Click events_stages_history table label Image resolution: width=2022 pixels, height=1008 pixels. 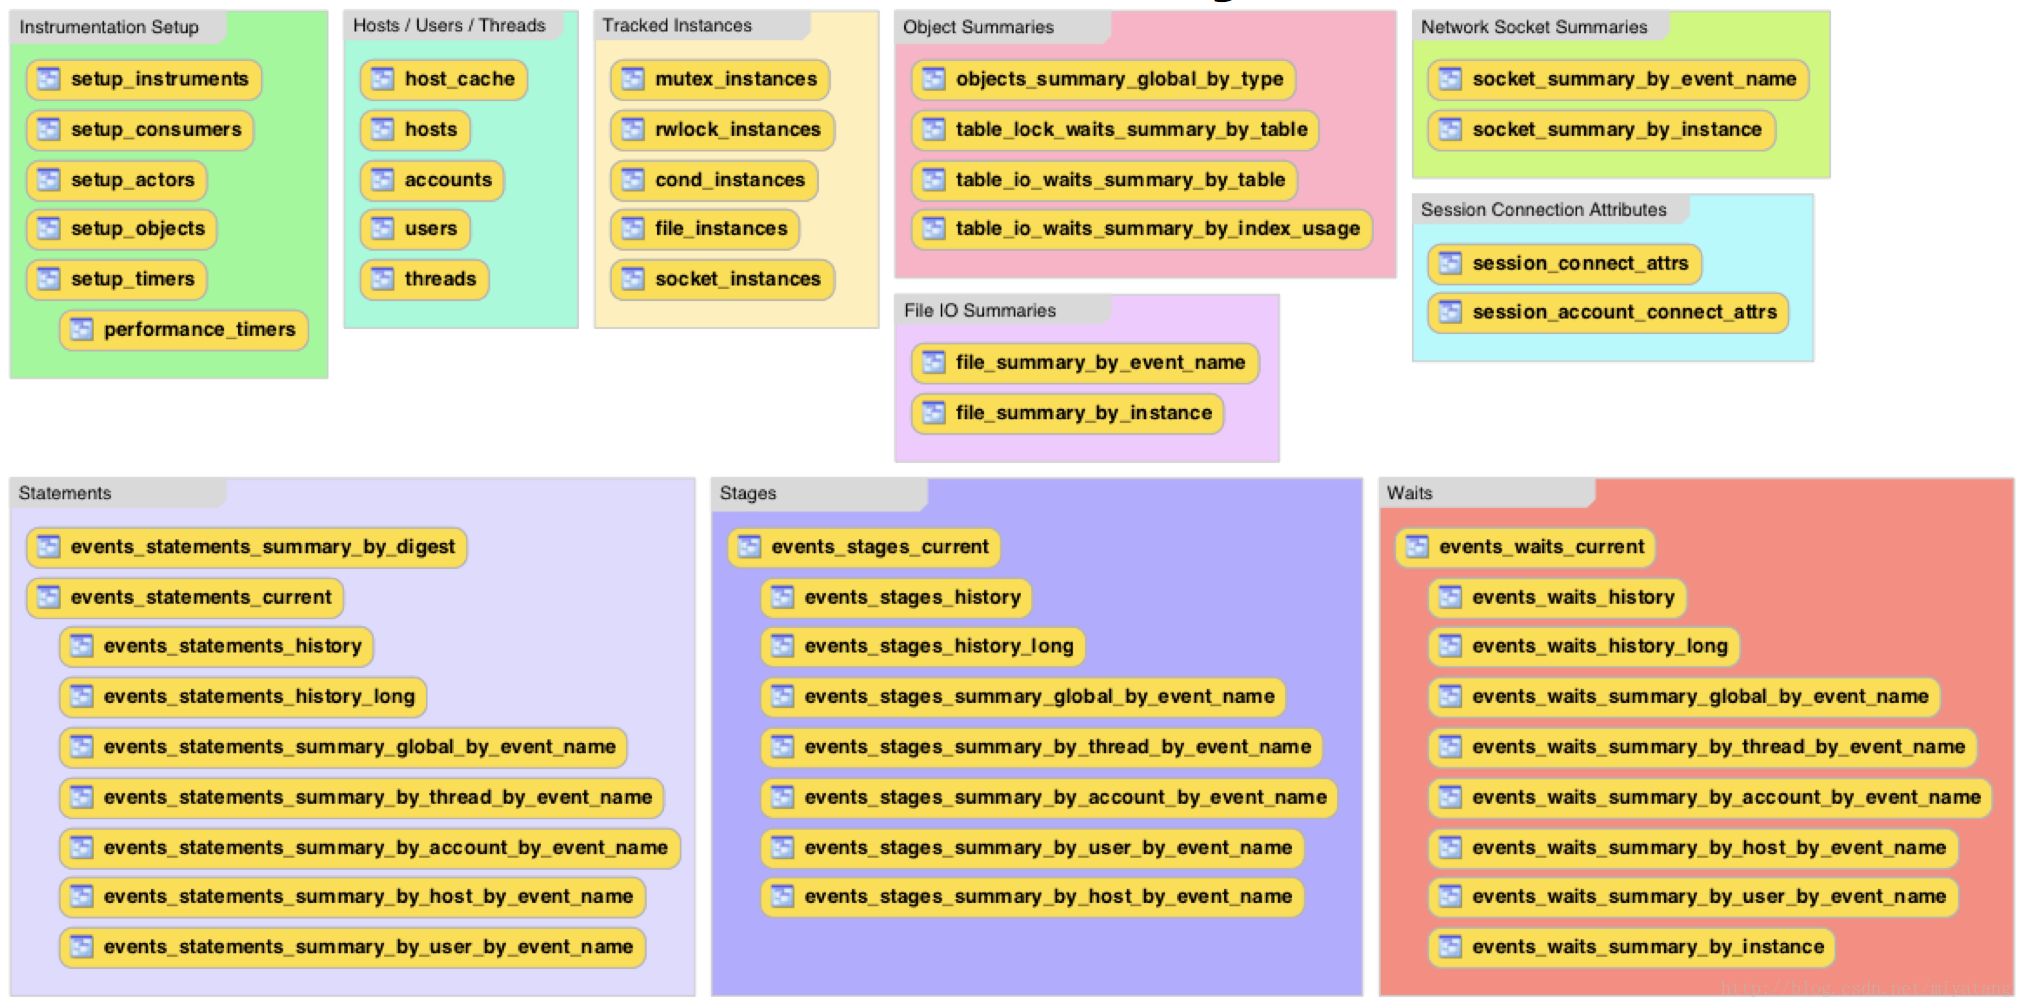913,597
